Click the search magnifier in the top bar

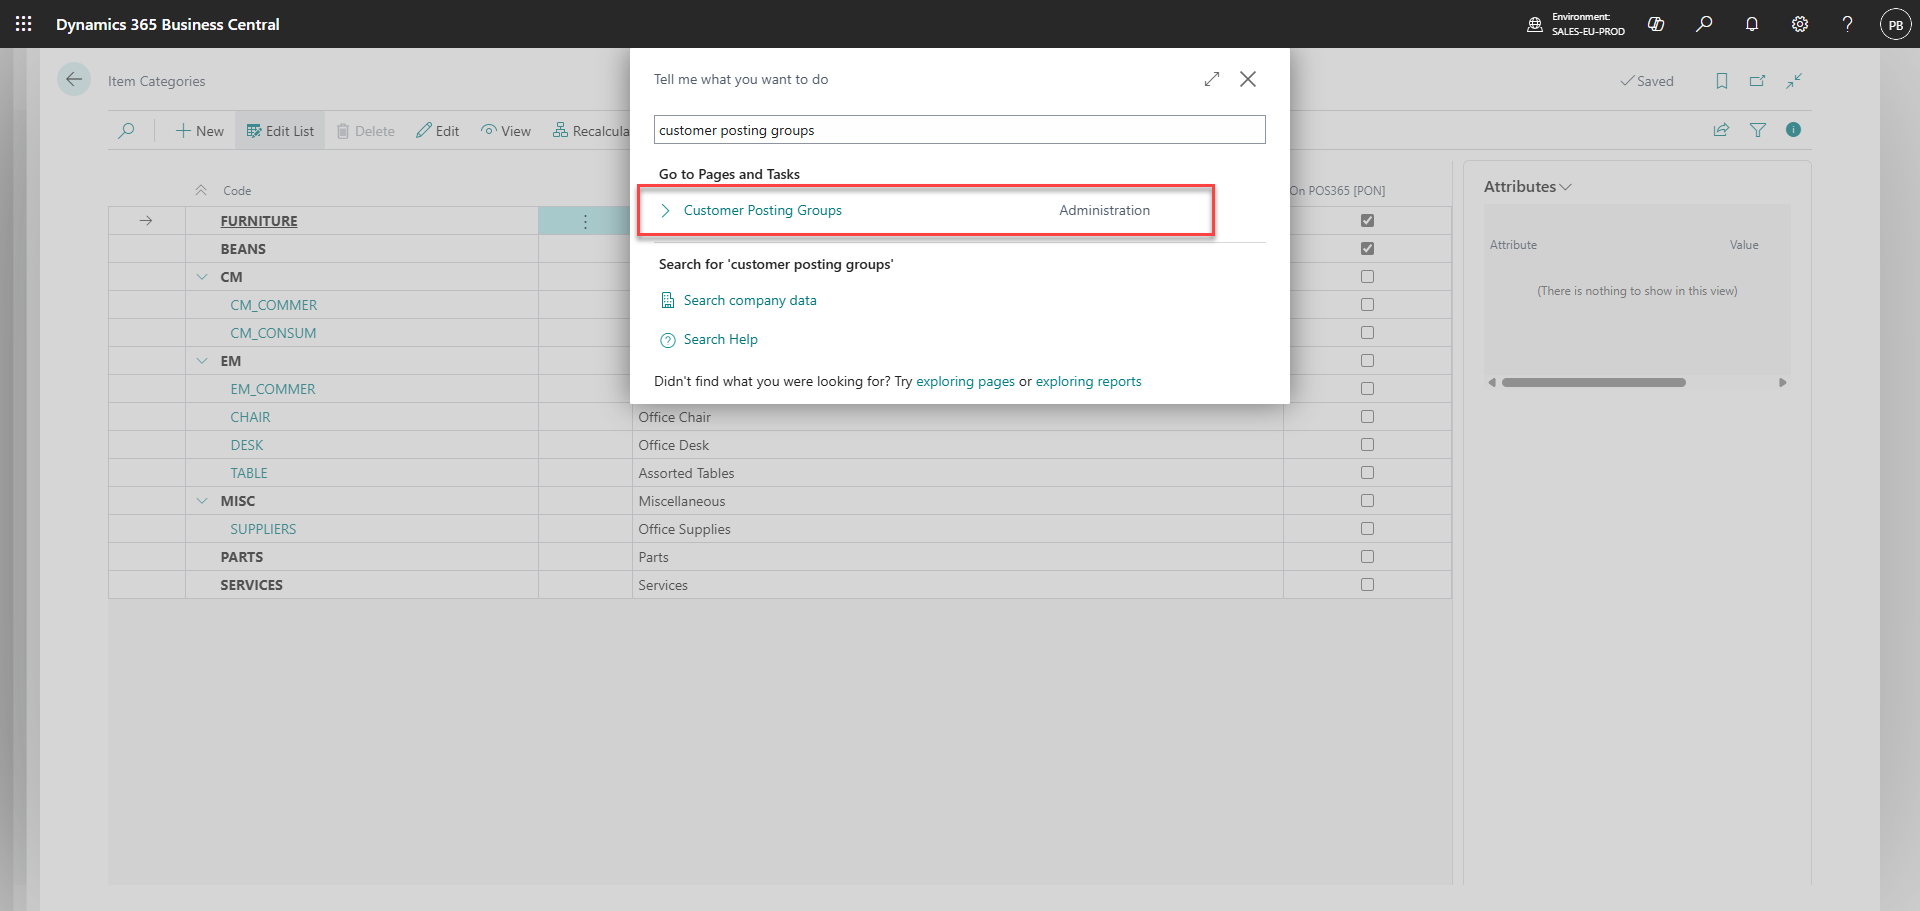(1704, 24)
